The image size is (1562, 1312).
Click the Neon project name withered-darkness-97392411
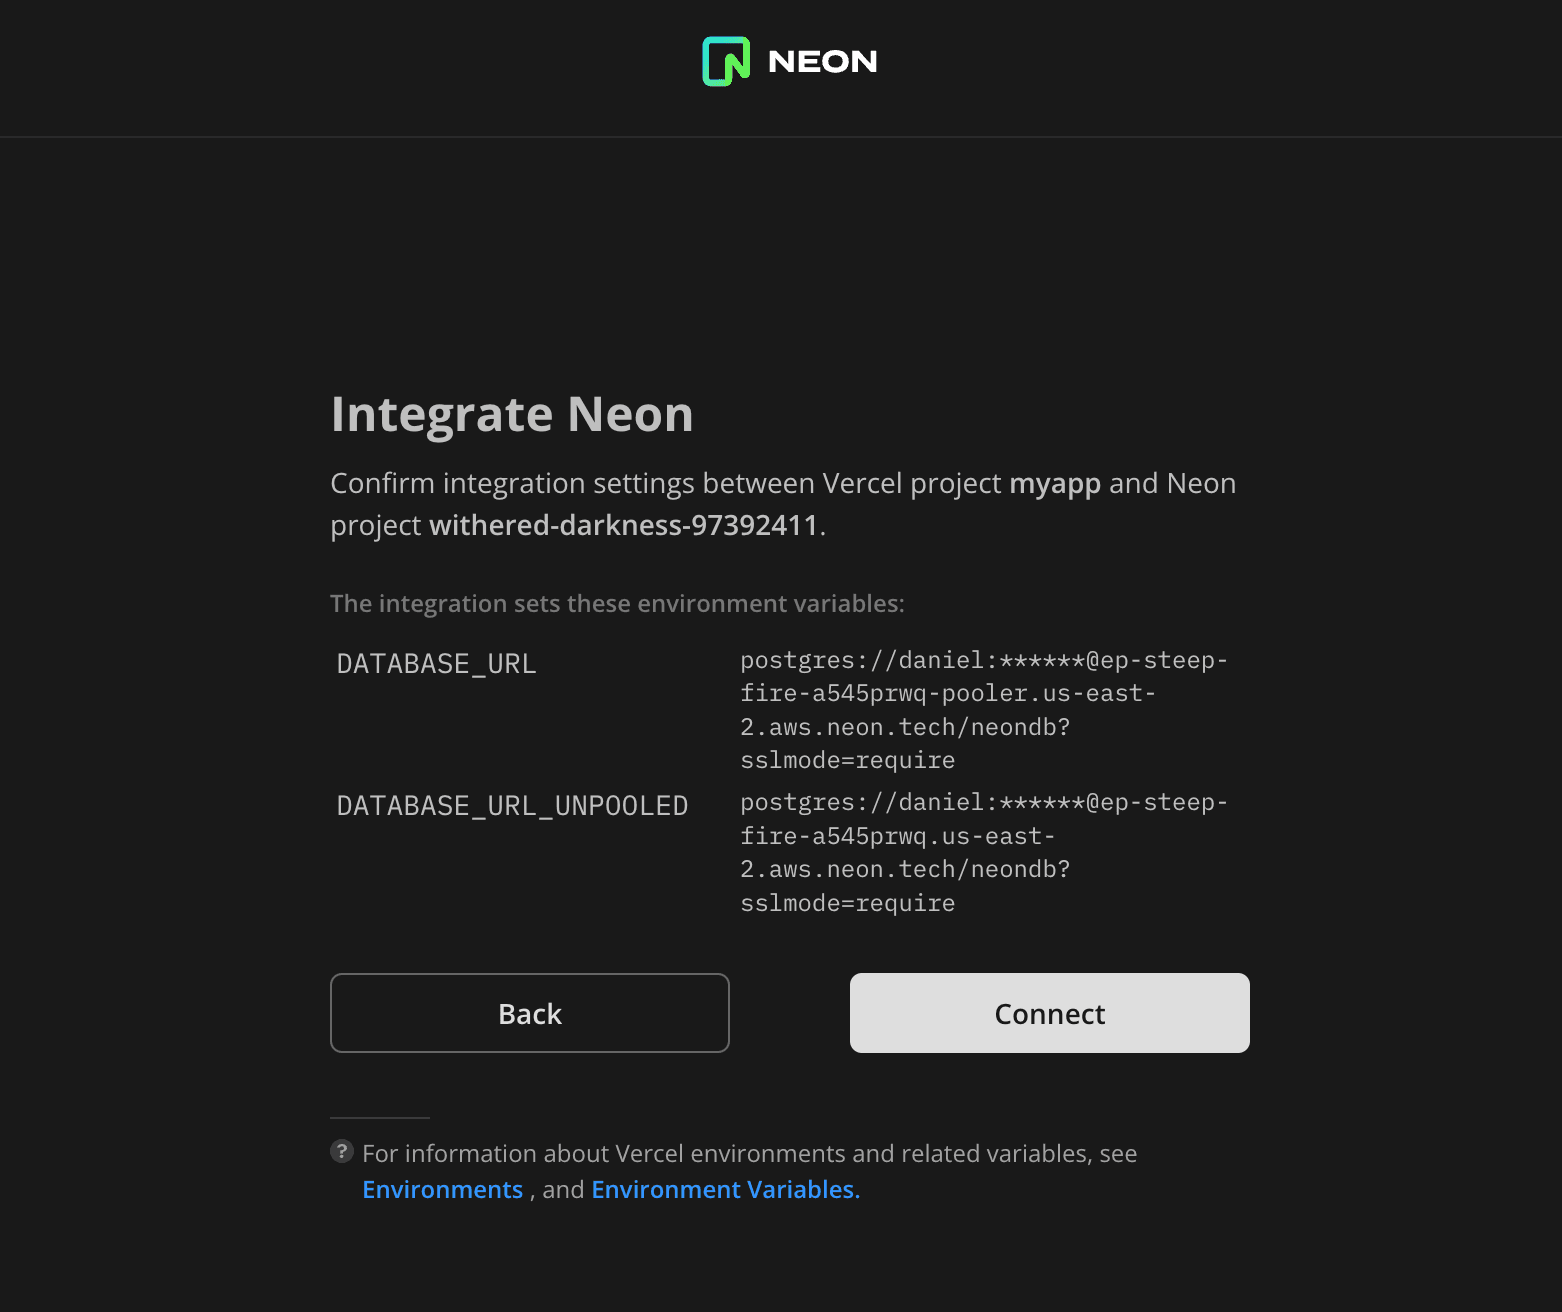pyautogui.click(x=625, y=523)
